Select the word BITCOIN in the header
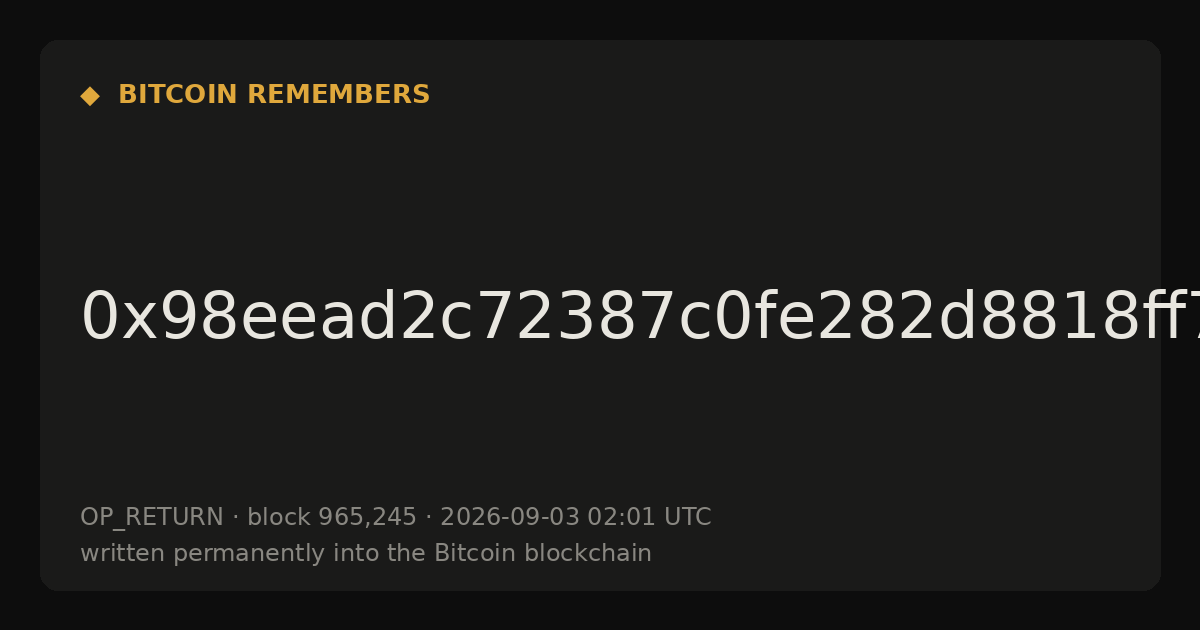This screenshot has width=1200, height=630. (178, 95)
